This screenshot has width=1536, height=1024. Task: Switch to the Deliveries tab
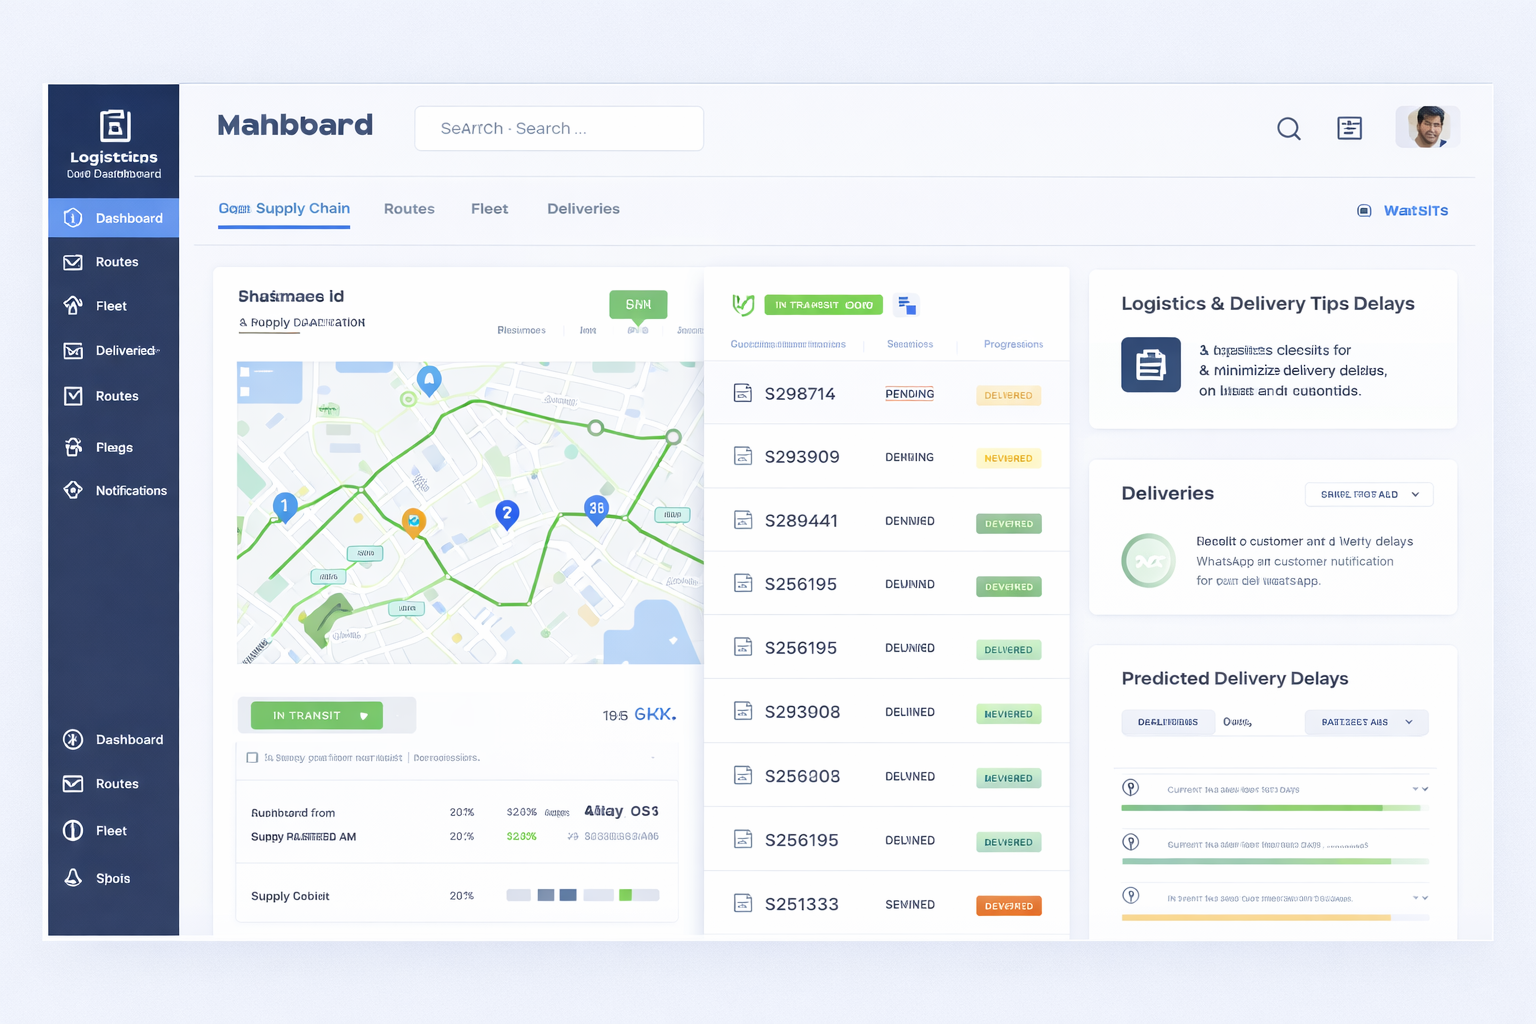pyautogui.click(x=583, y=209)
